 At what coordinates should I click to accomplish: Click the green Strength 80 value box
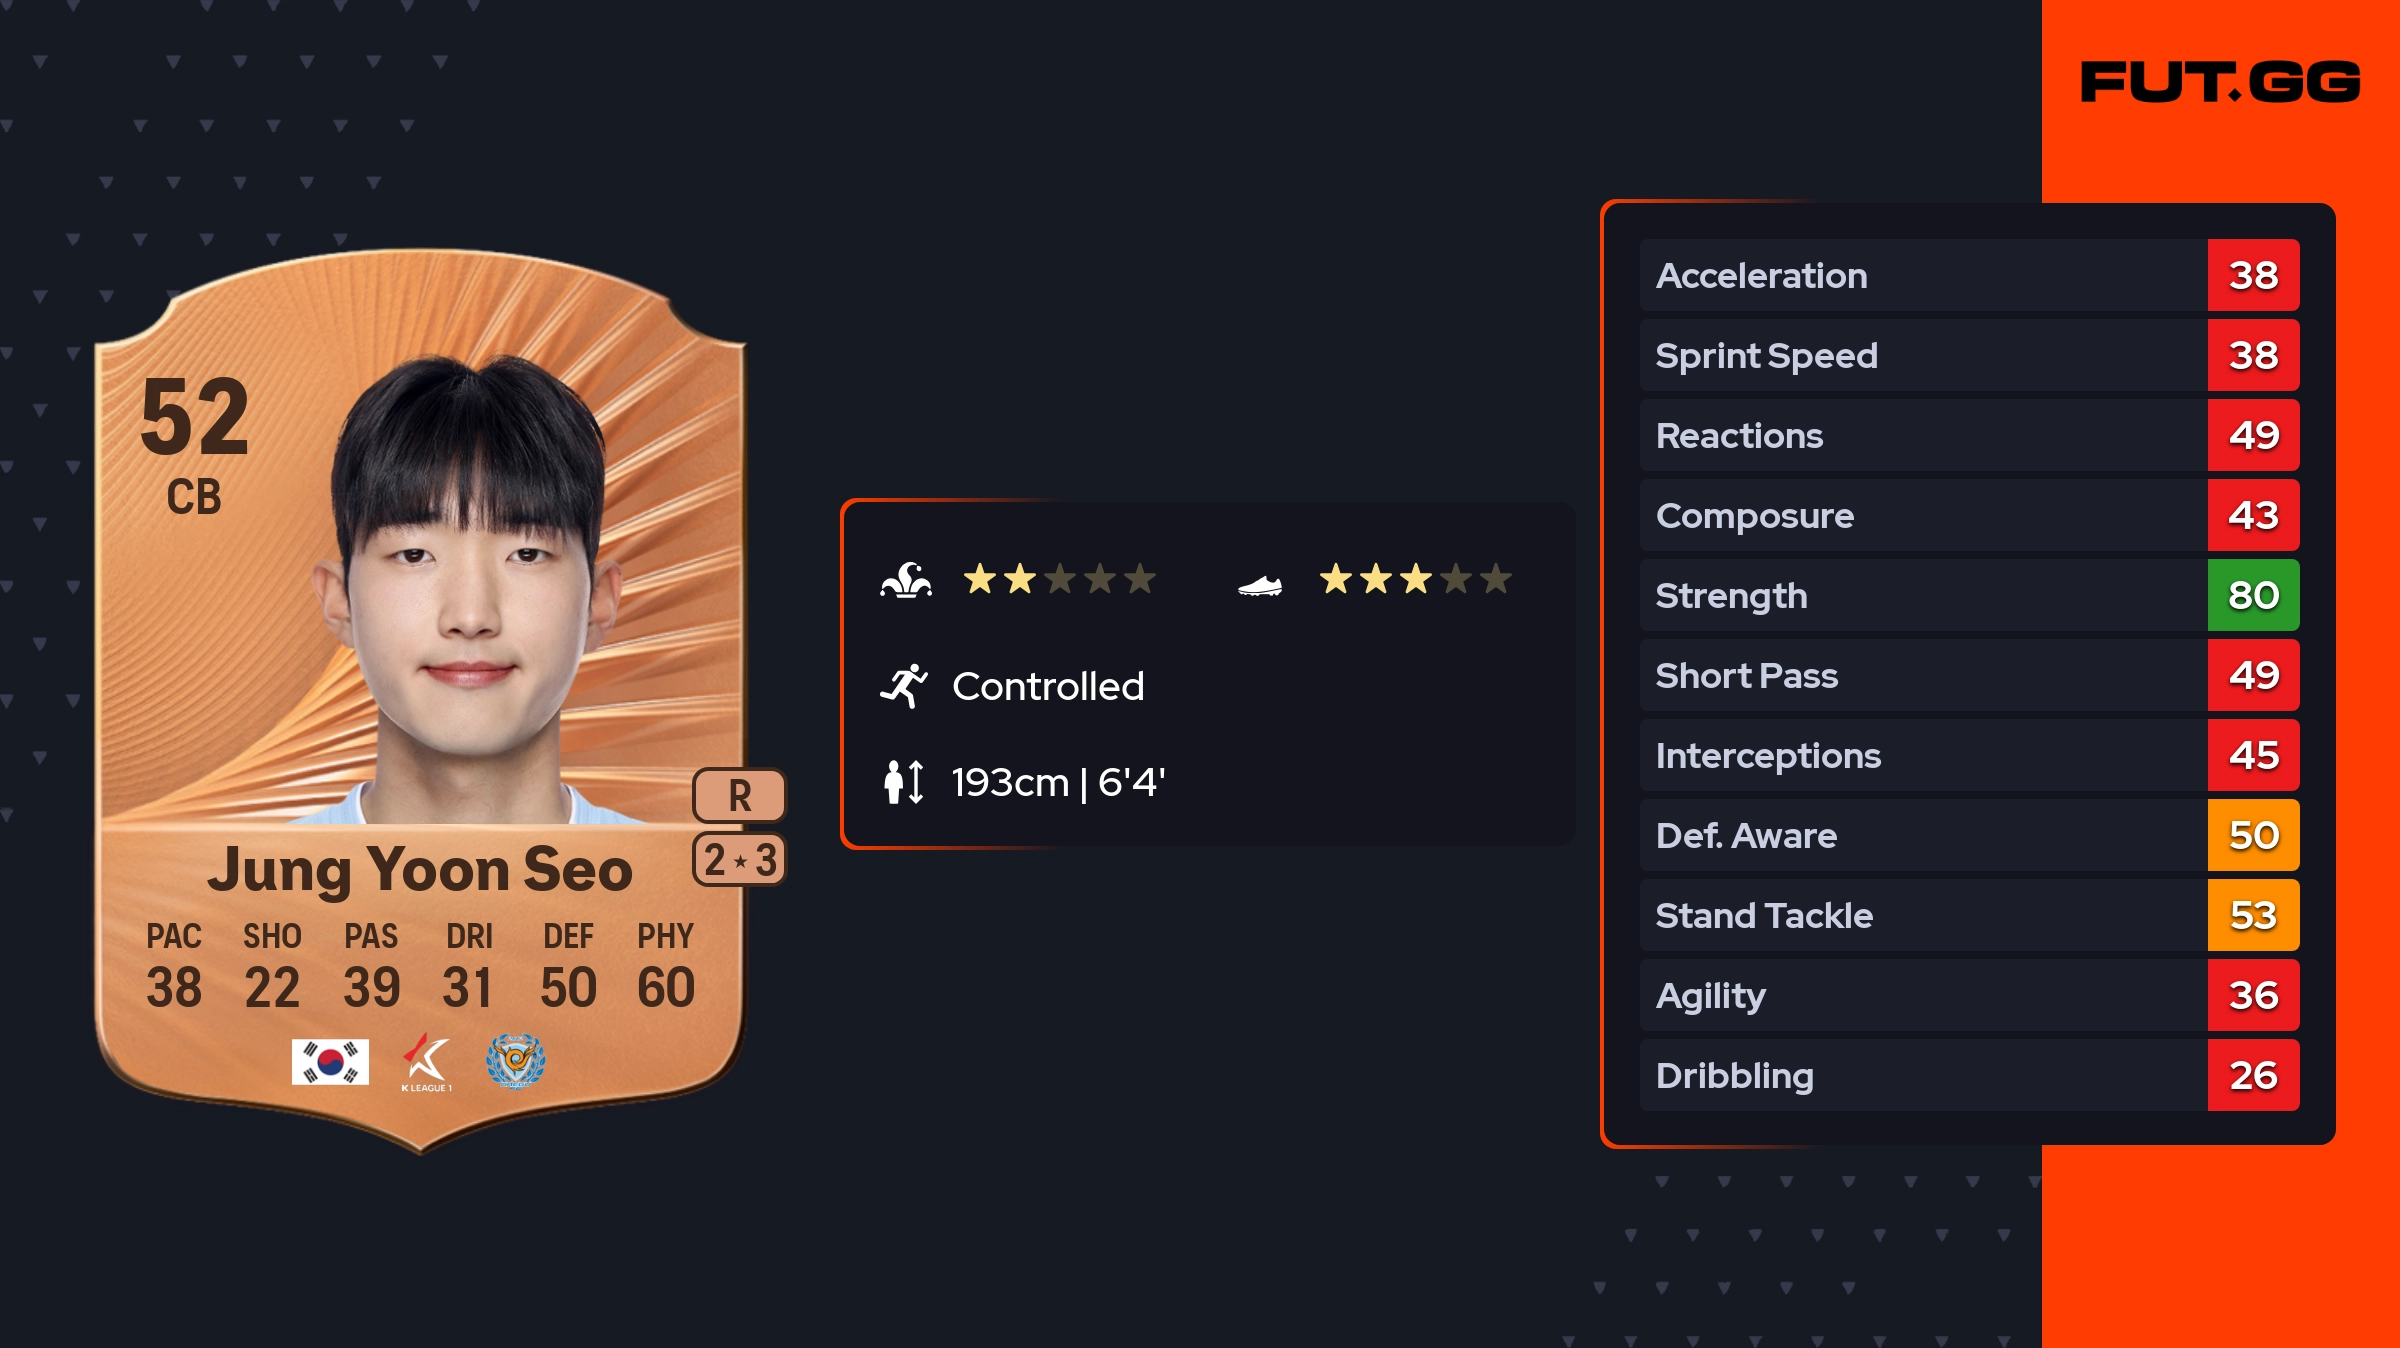point(2253,596)
